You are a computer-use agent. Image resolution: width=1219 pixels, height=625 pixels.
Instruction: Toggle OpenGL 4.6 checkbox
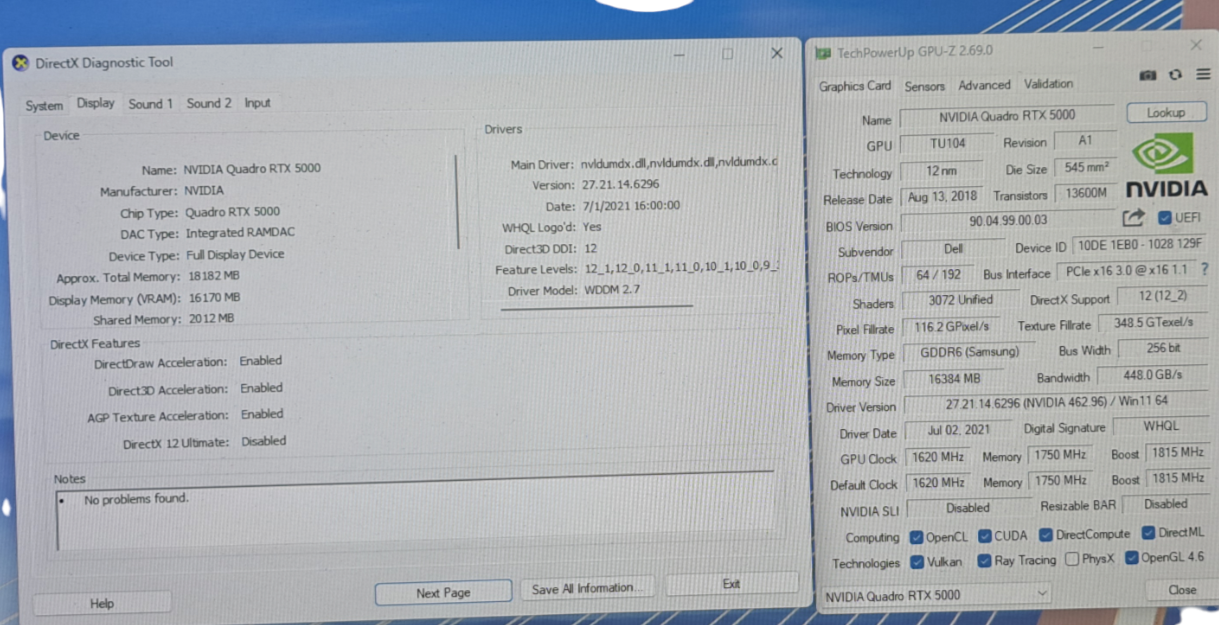pyautogui.click(x=1132, y=558)
